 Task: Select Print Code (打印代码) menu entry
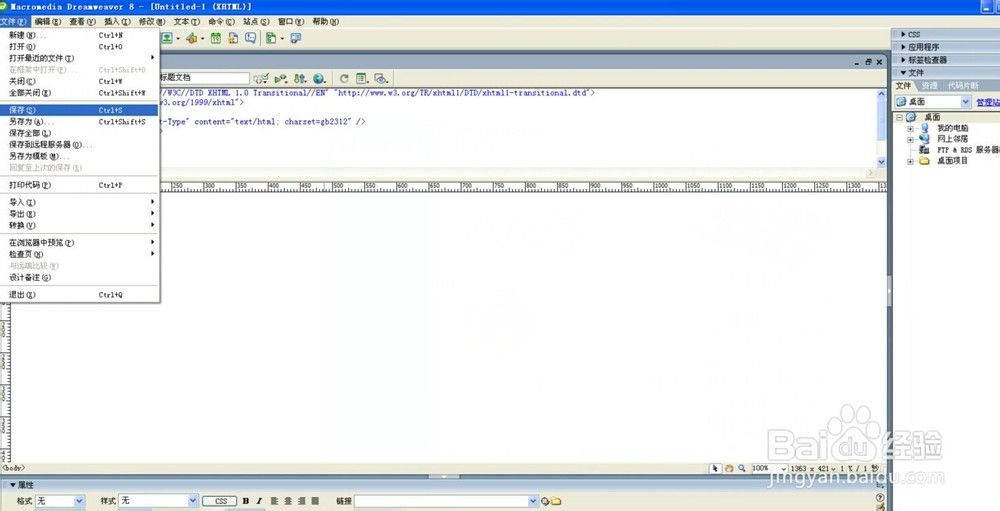(x=80, y=185)
